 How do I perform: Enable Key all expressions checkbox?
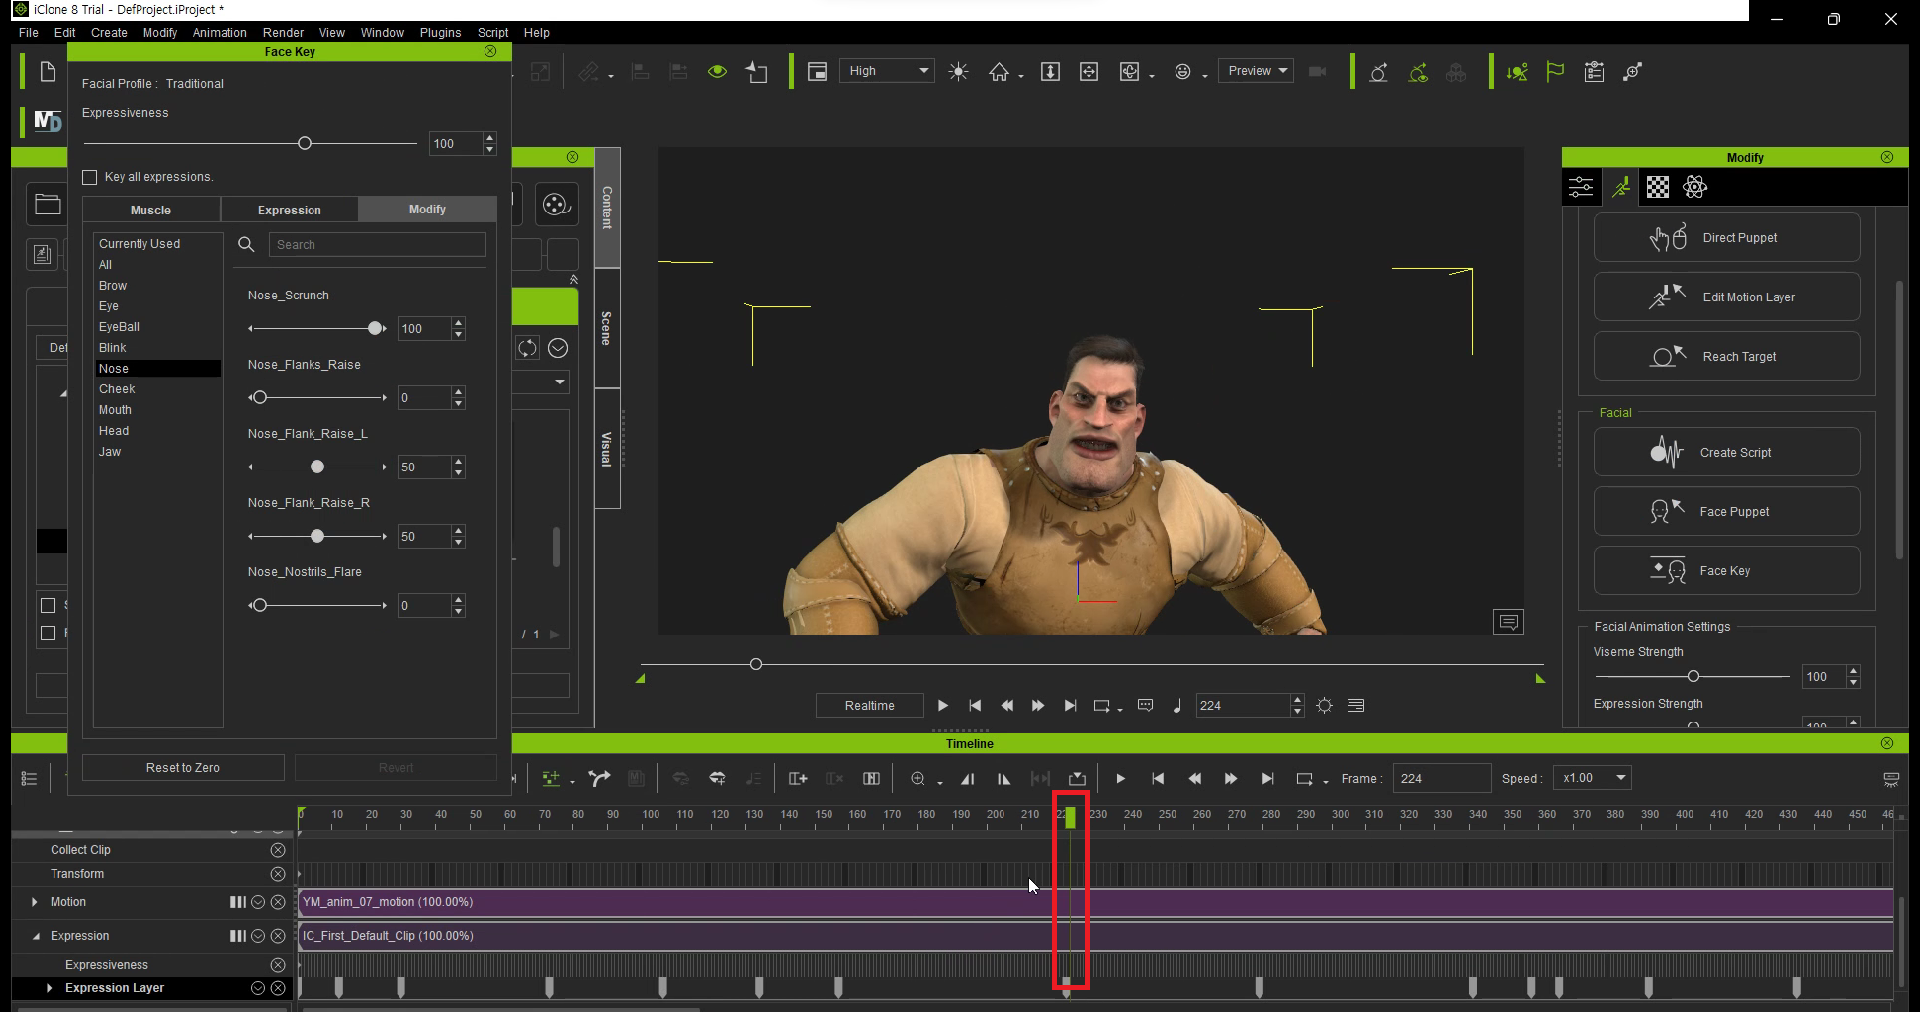pyautogui.click(x=90, y=177)
